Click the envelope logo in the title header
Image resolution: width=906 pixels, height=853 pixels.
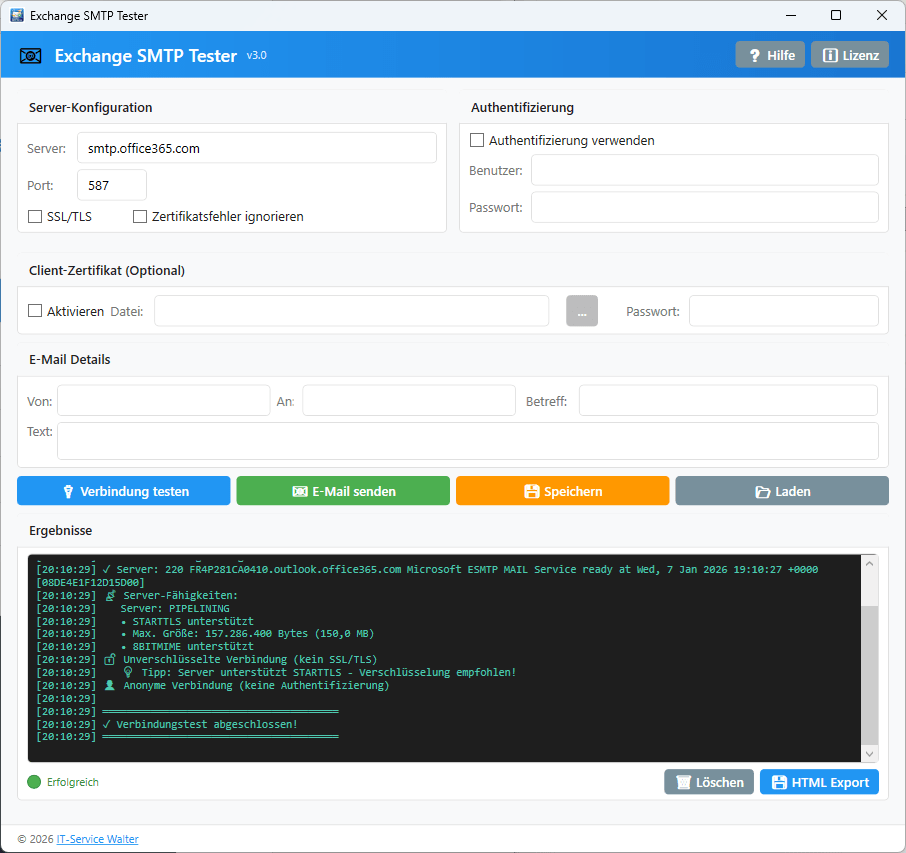[x=31, y=55]
